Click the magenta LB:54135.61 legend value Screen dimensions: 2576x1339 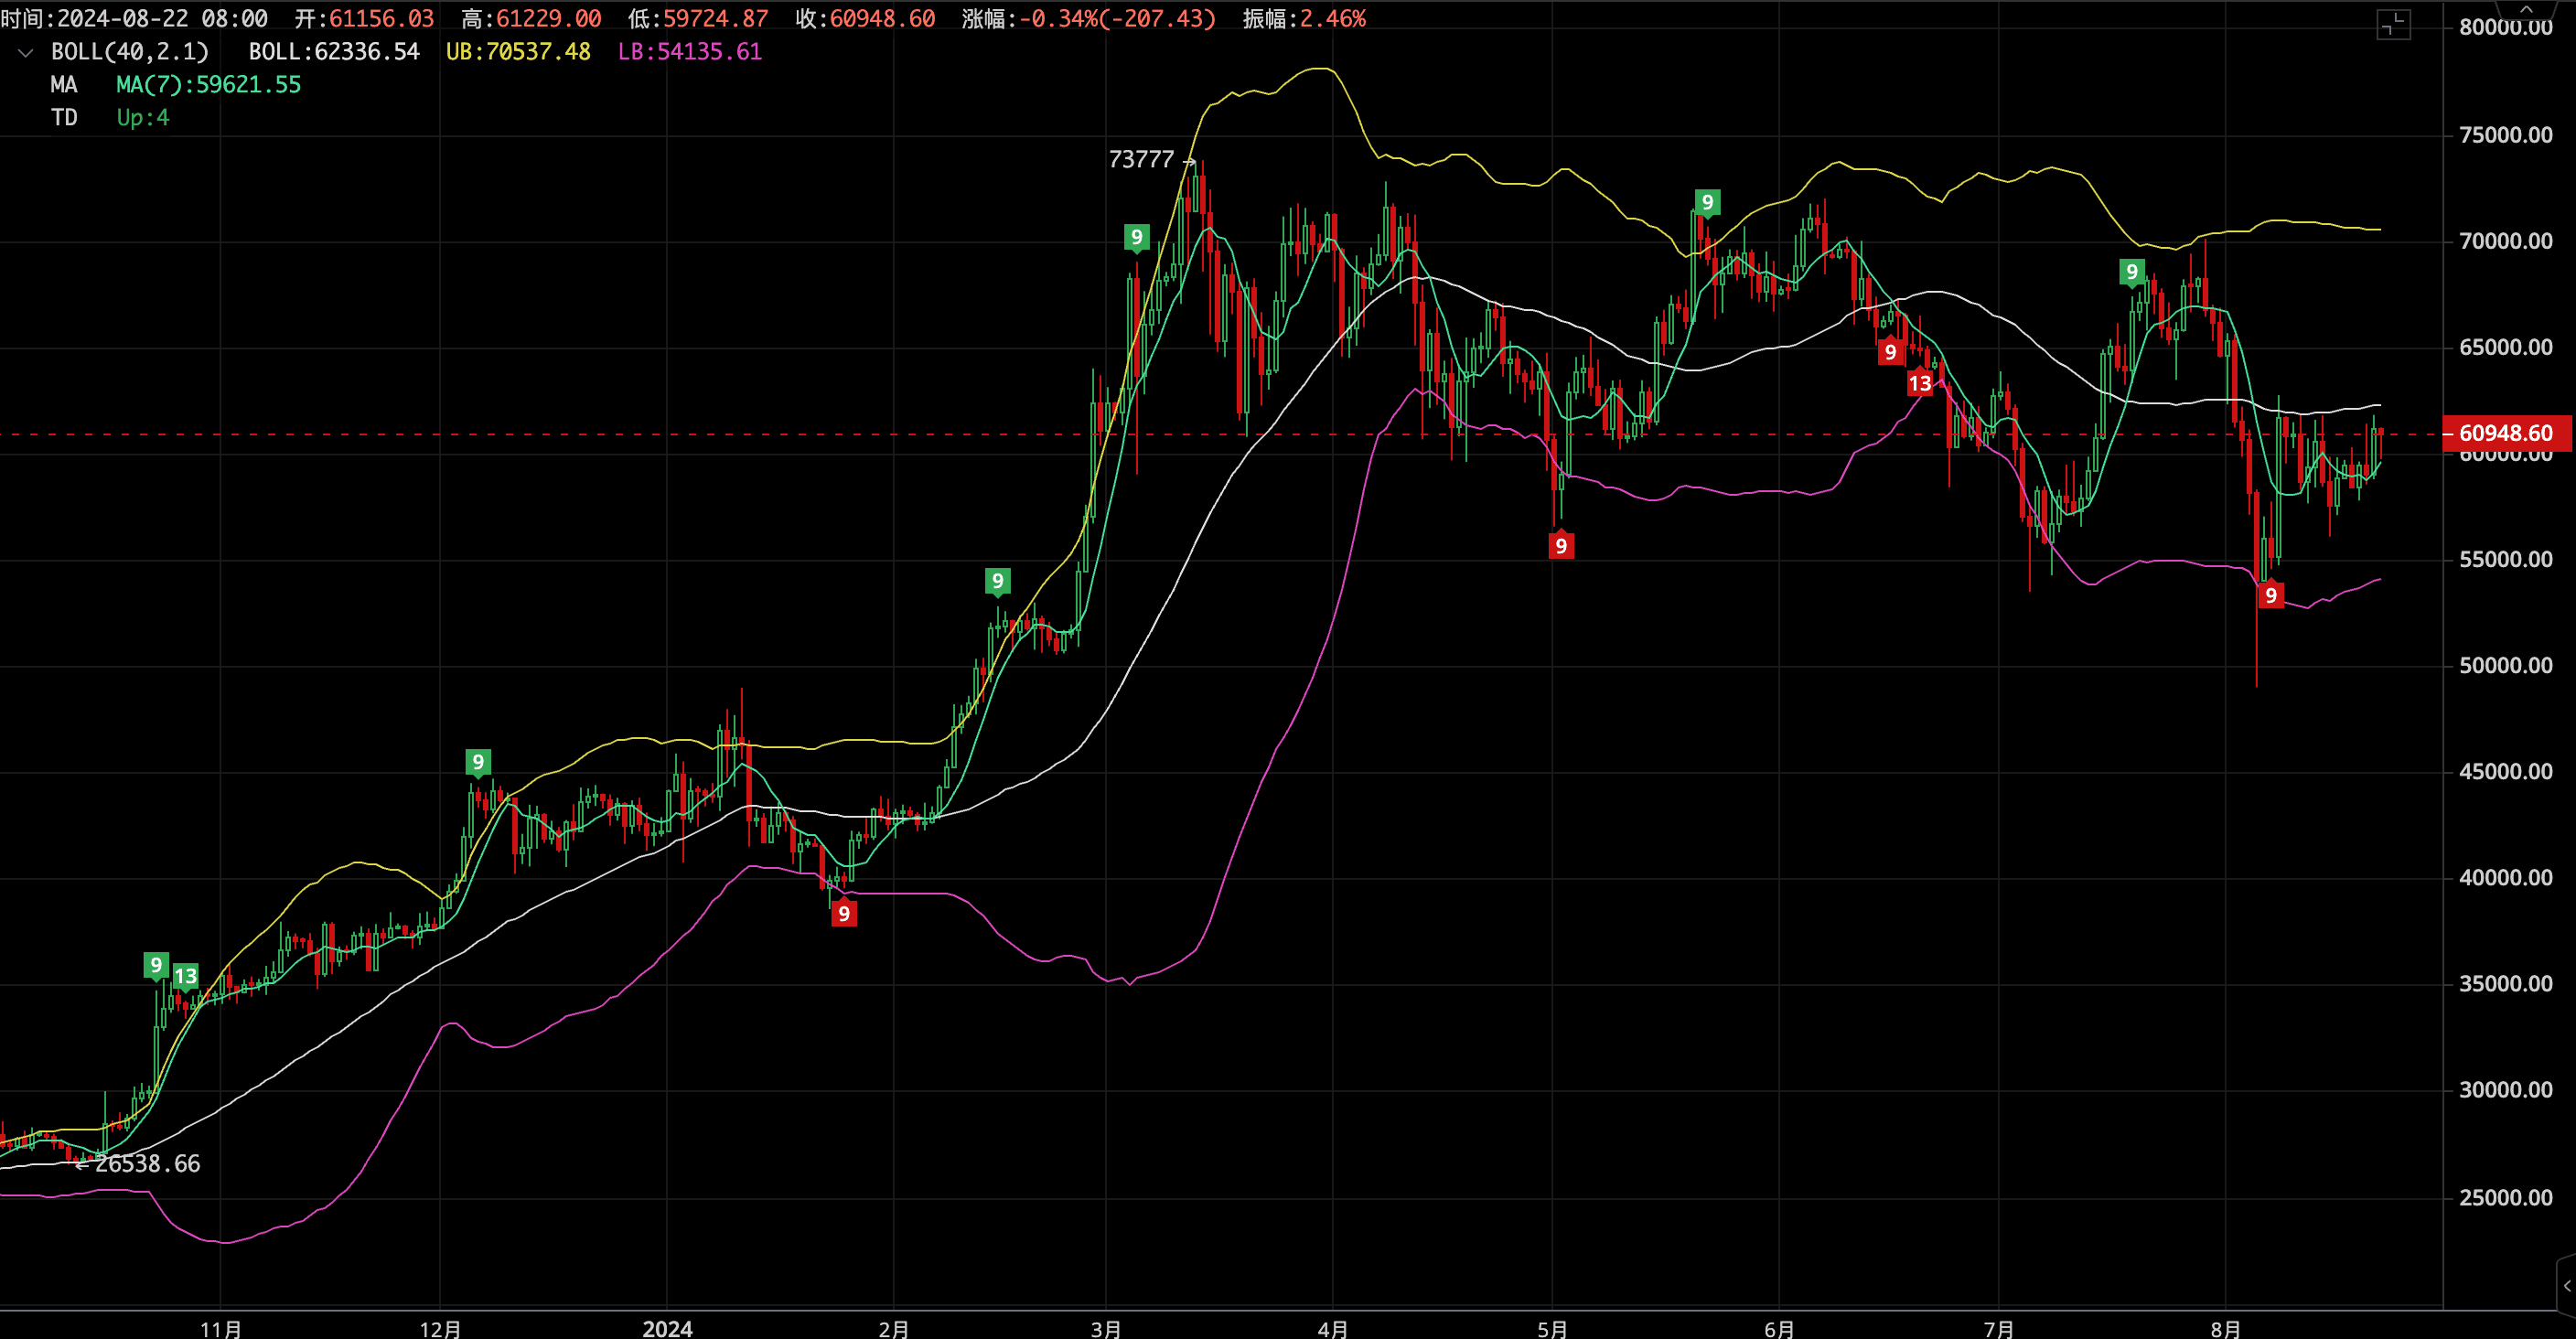(x=690, y=52)
